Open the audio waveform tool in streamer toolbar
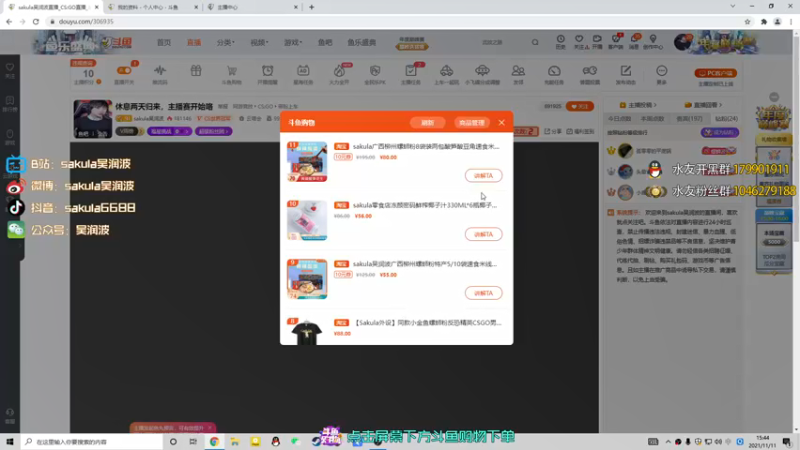The image size is (800, 450). (x=160, y=73)
